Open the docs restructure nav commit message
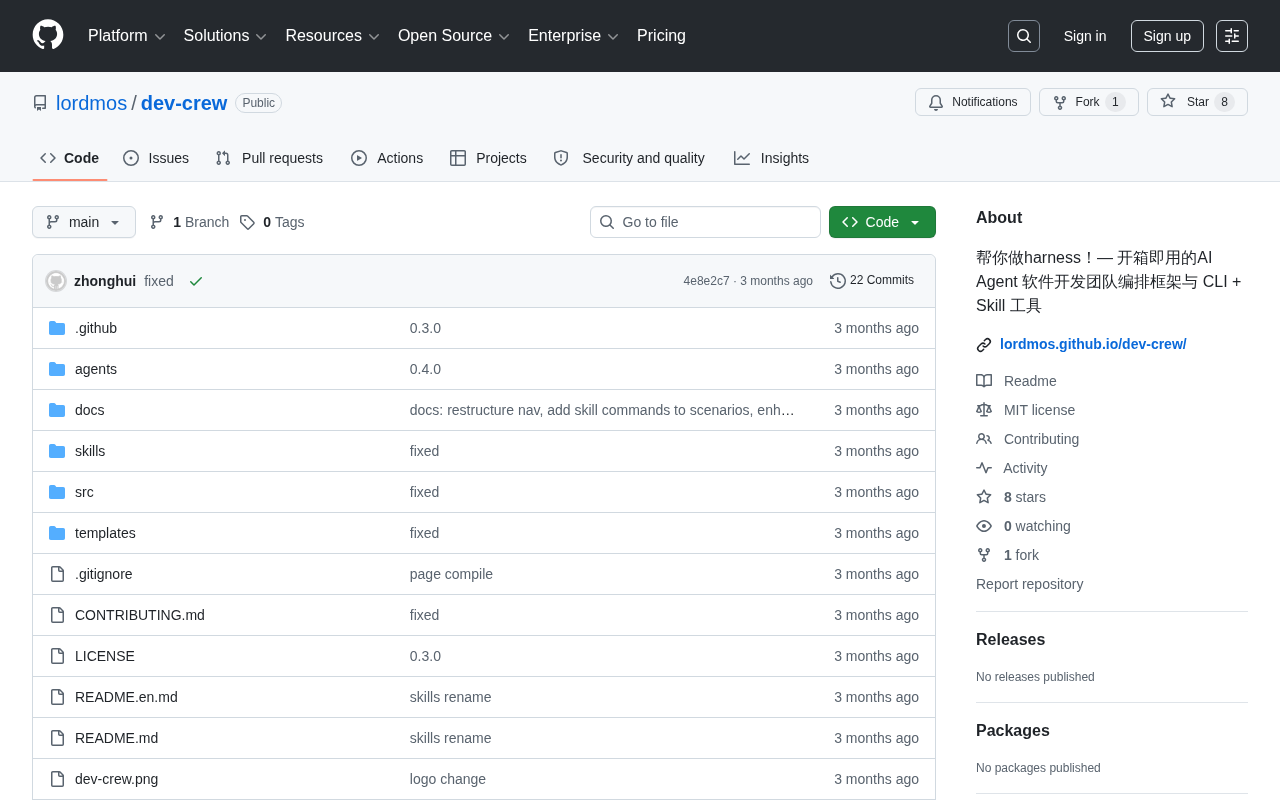Screen dimensions: 1280x800 click(x=602, y=410)
